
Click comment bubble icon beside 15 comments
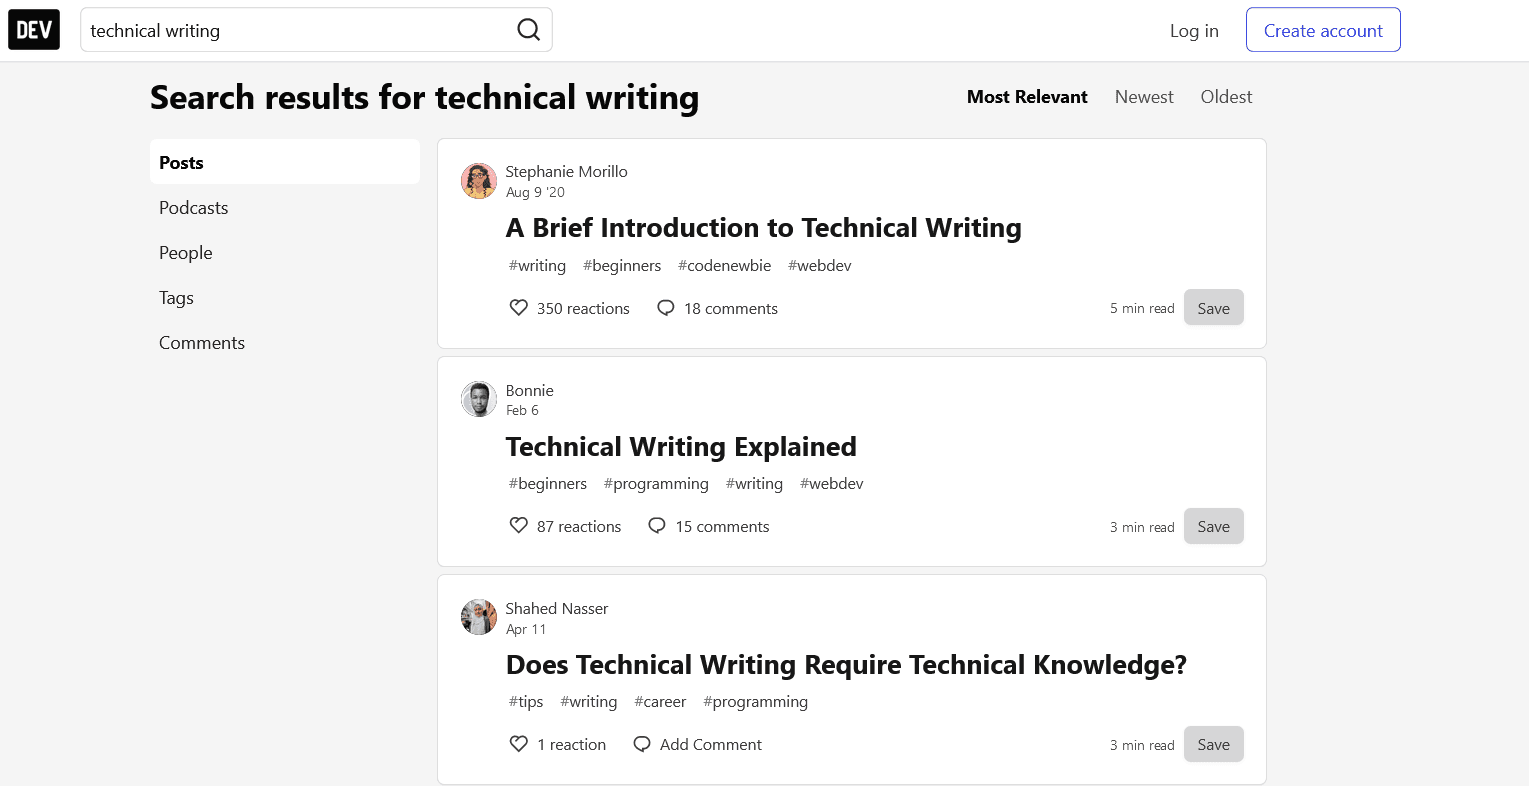coord(657,526)
